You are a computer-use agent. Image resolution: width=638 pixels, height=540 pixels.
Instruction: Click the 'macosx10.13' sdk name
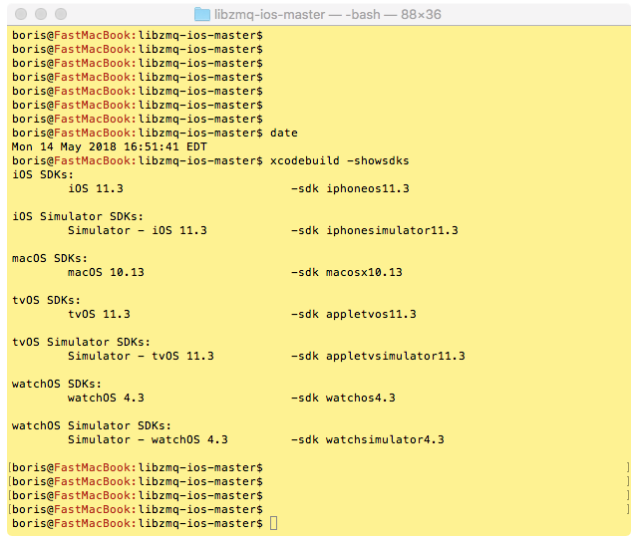click(364, 272)
